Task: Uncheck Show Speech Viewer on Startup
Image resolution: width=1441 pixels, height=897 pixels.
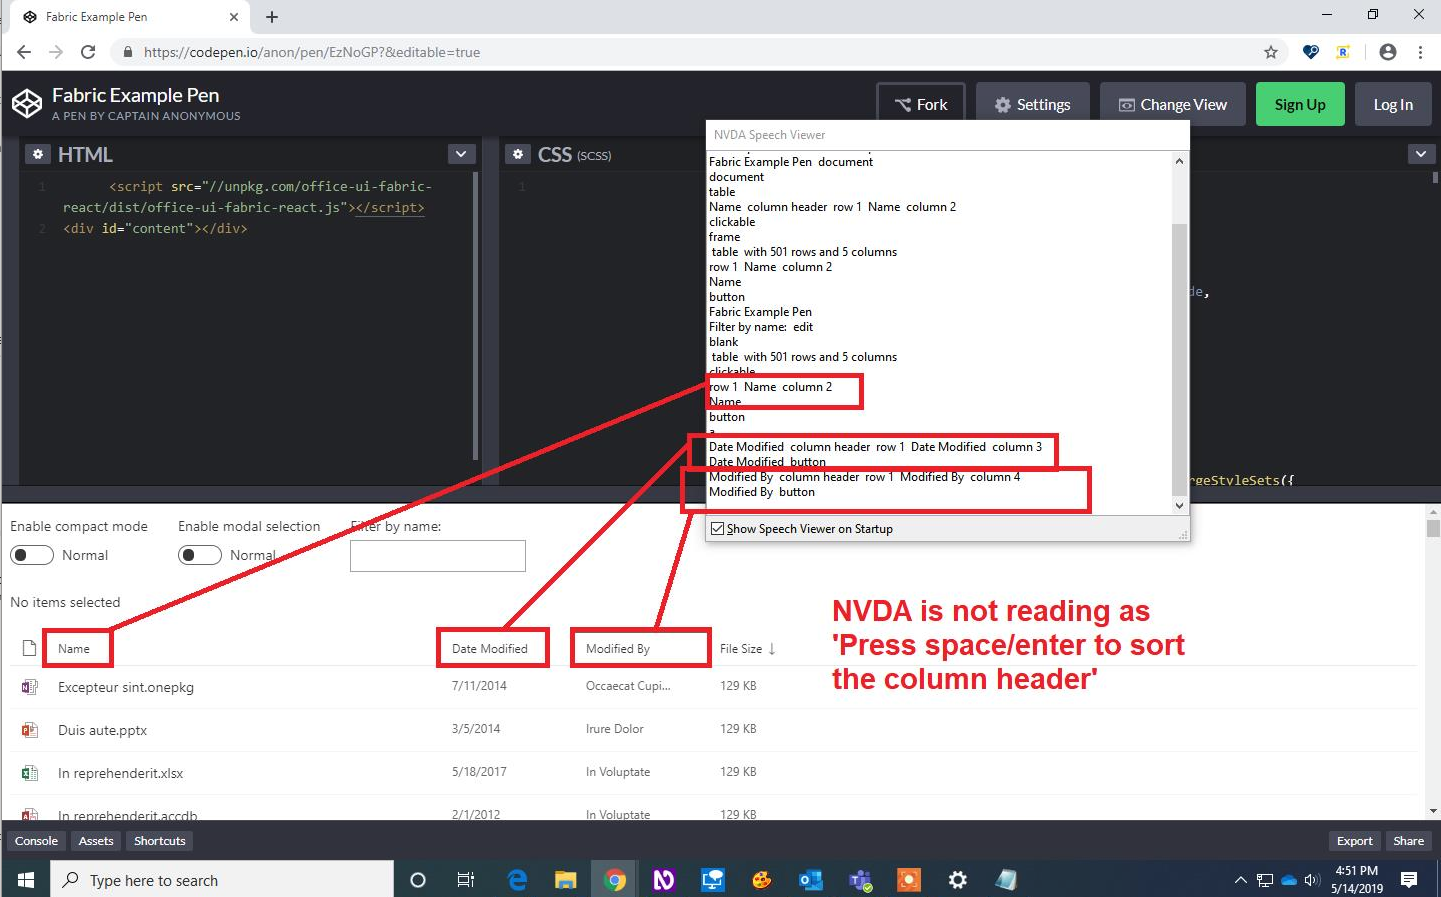Action: (716, 529)
